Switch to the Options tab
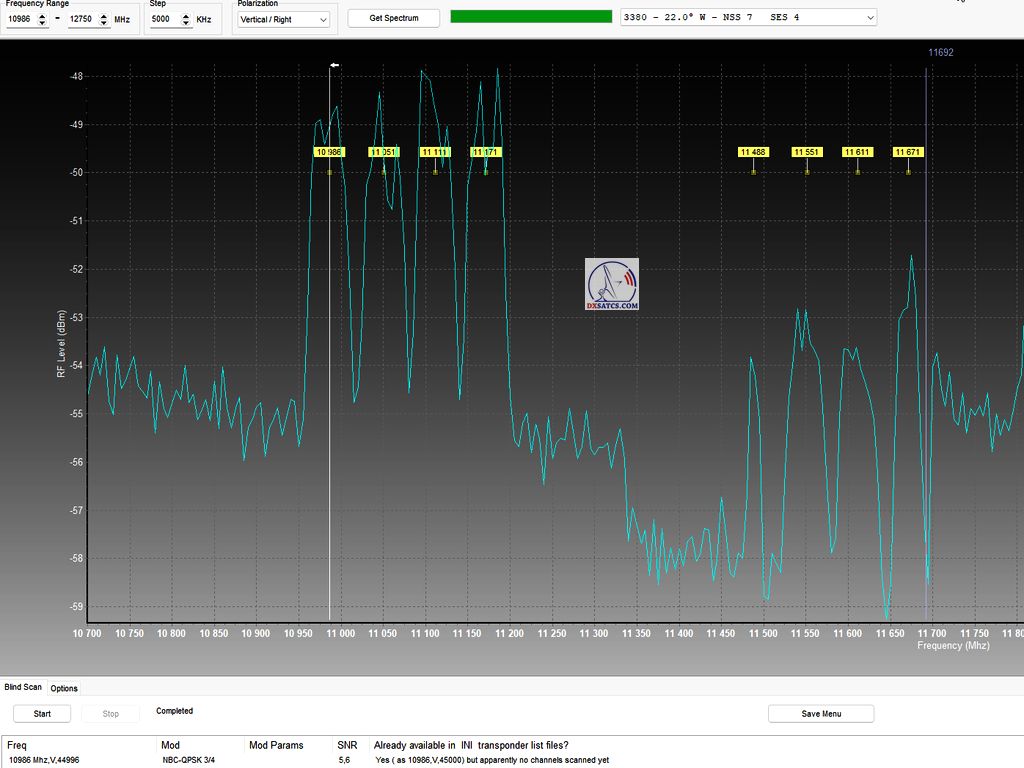This screenshot has height=768, width=1024. click(x=64, y=688)
